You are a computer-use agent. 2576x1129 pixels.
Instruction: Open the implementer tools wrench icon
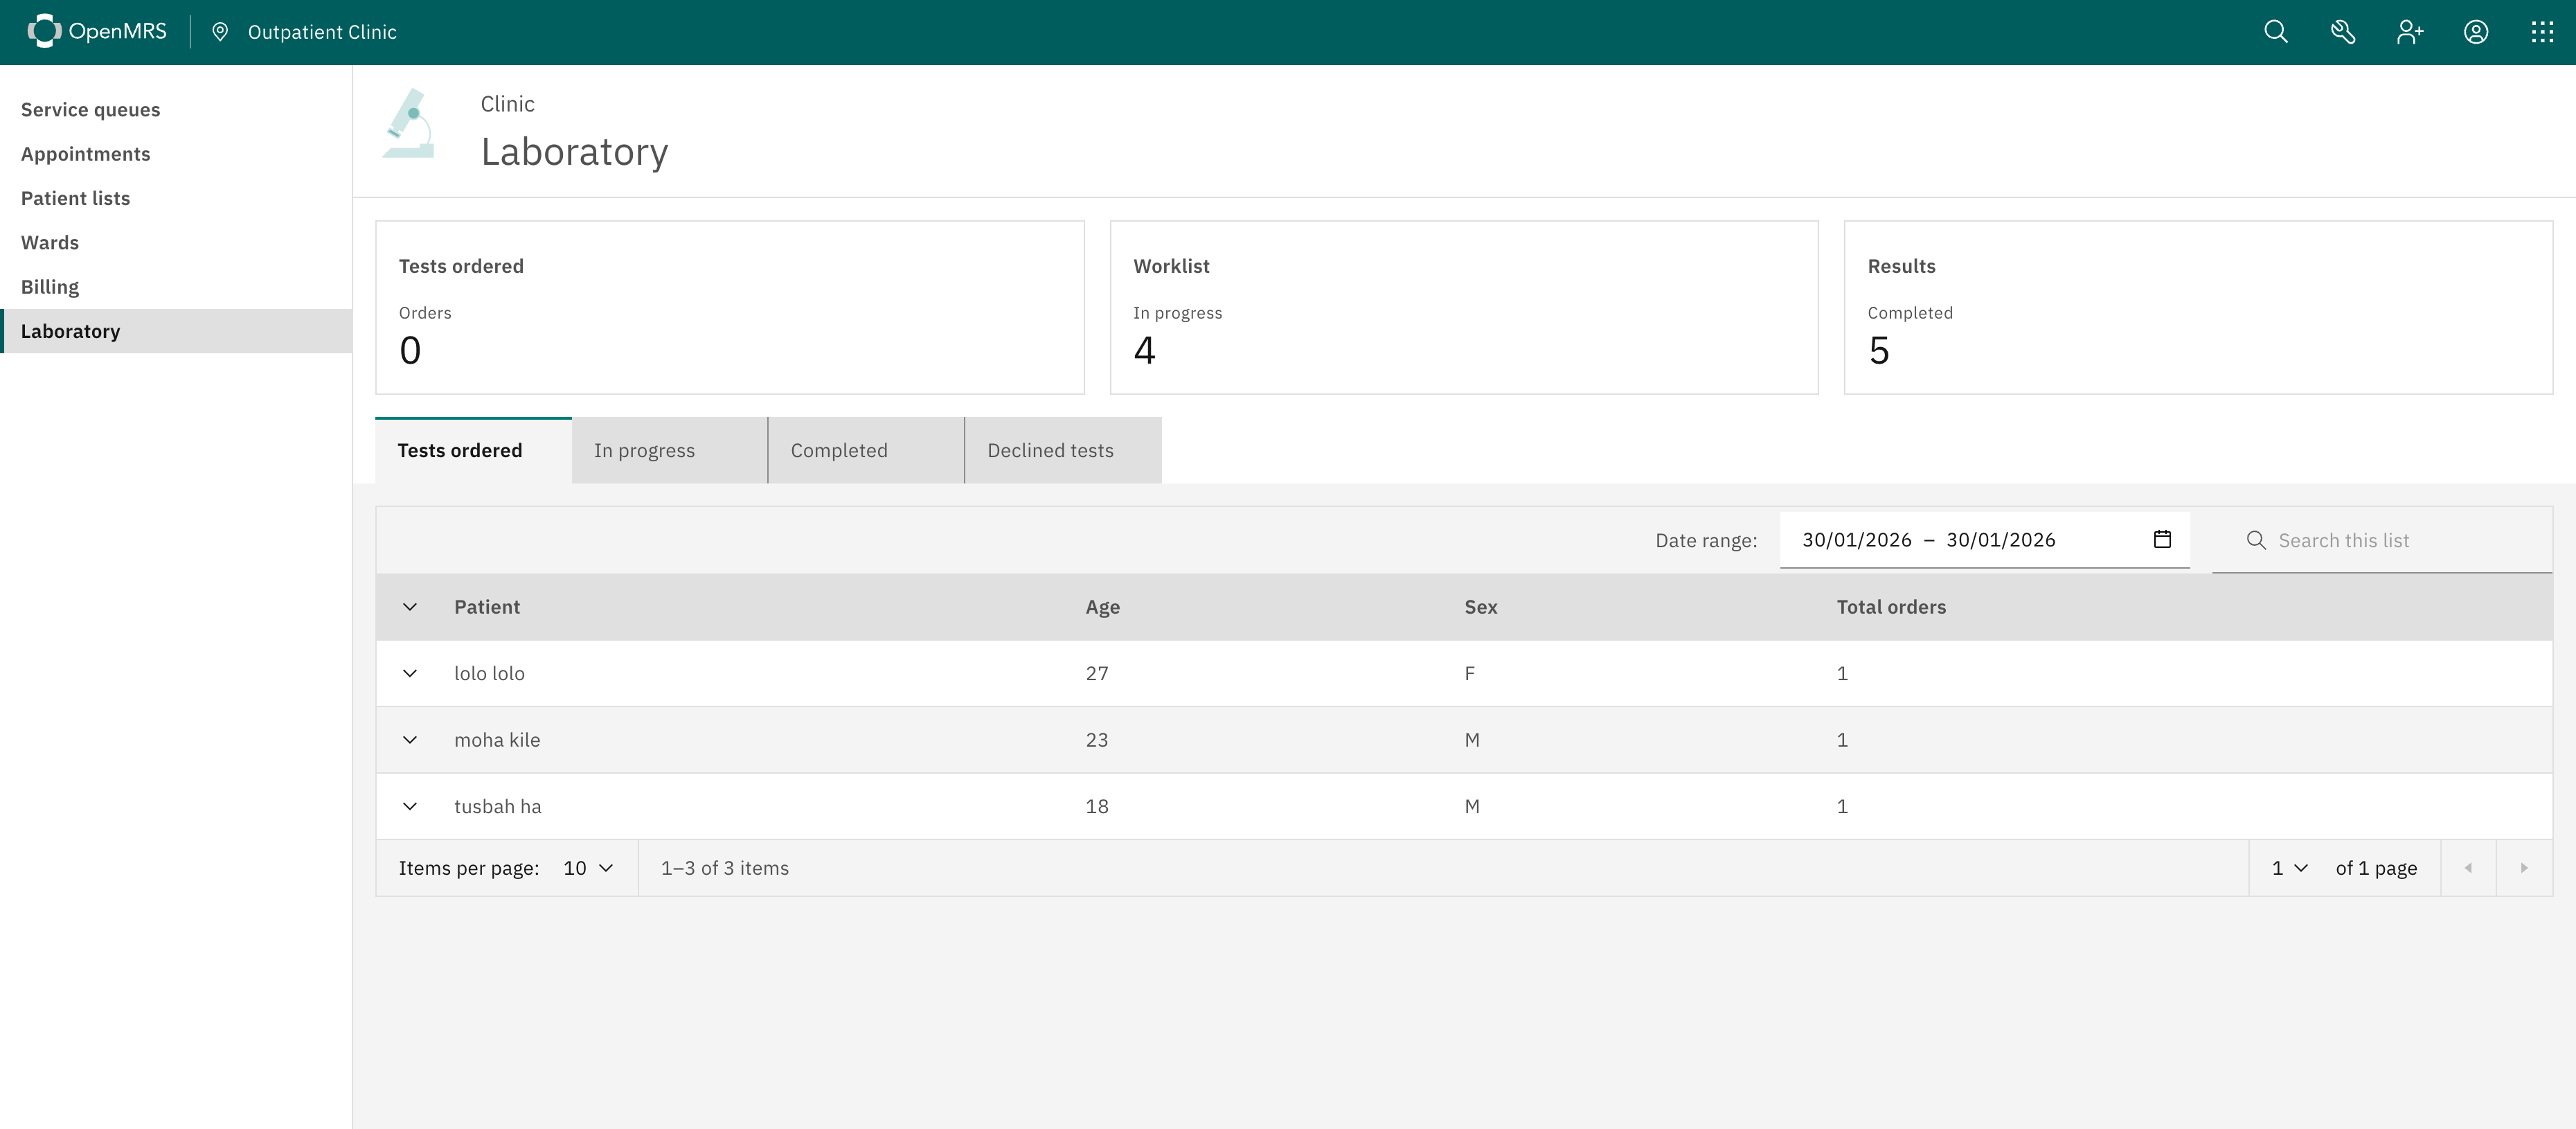pos(2342,32)
